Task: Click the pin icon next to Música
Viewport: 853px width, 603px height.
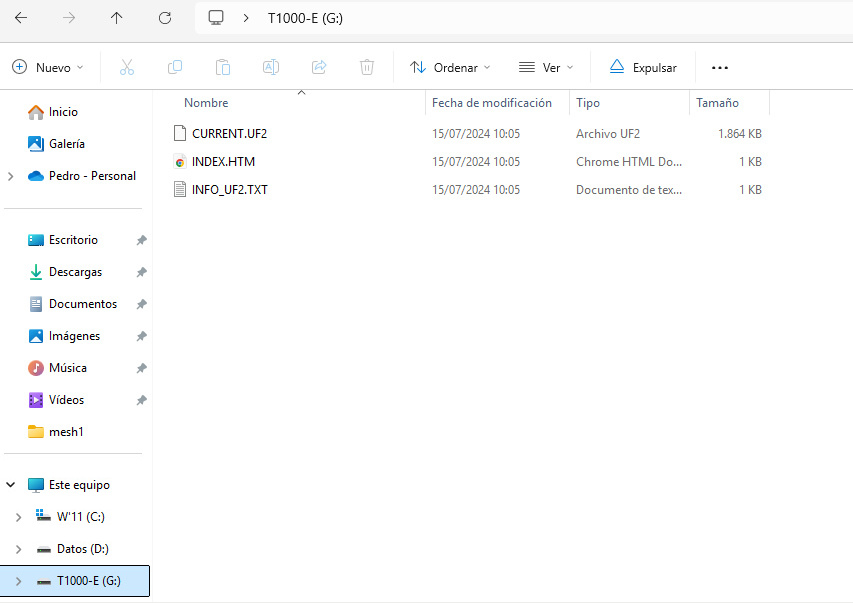Action: pos(141,368)
